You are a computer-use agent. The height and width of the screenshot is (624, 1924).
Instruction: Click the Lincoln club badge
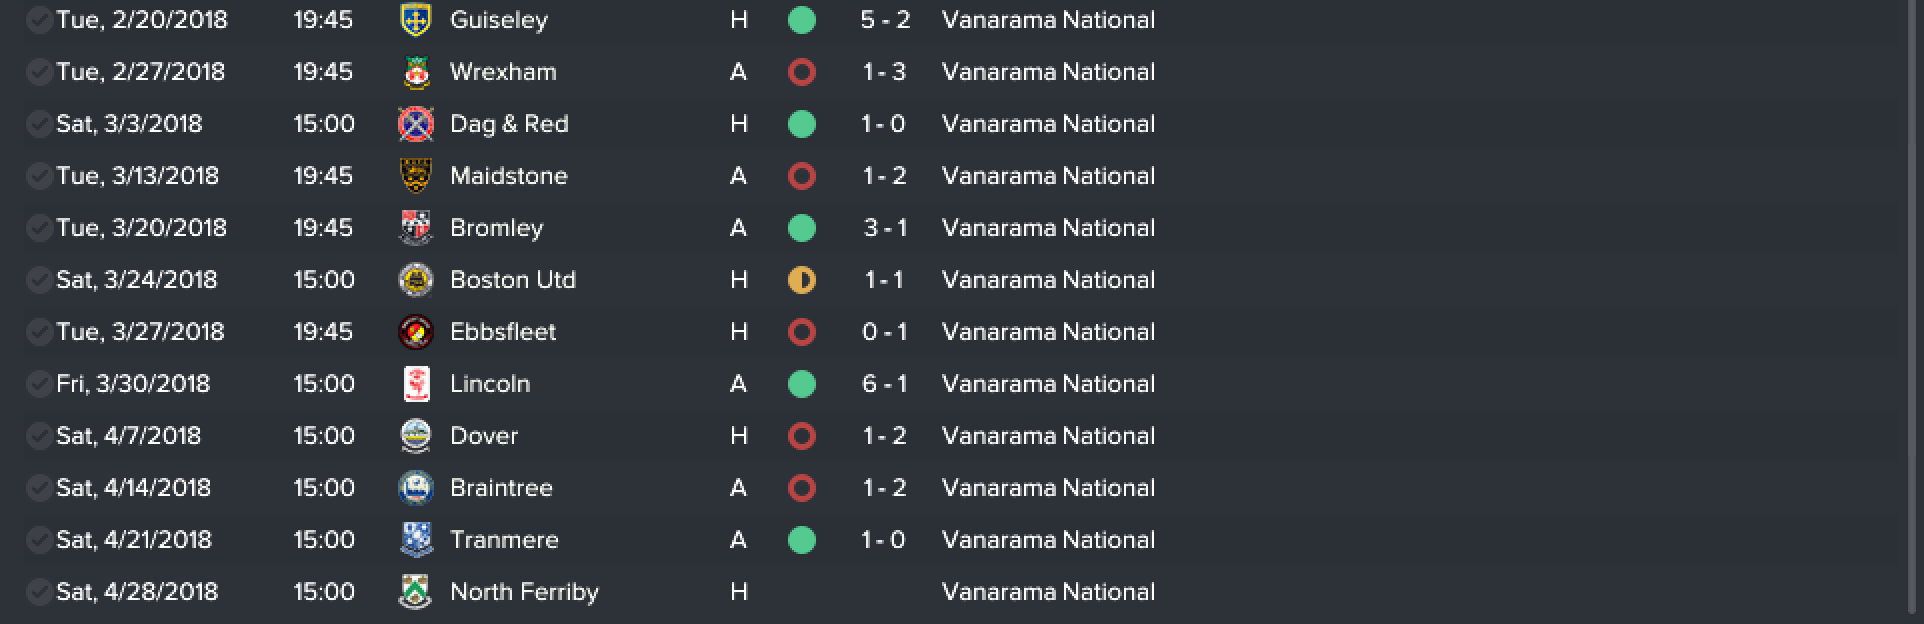pyautogui.click(x=415, y=384)
